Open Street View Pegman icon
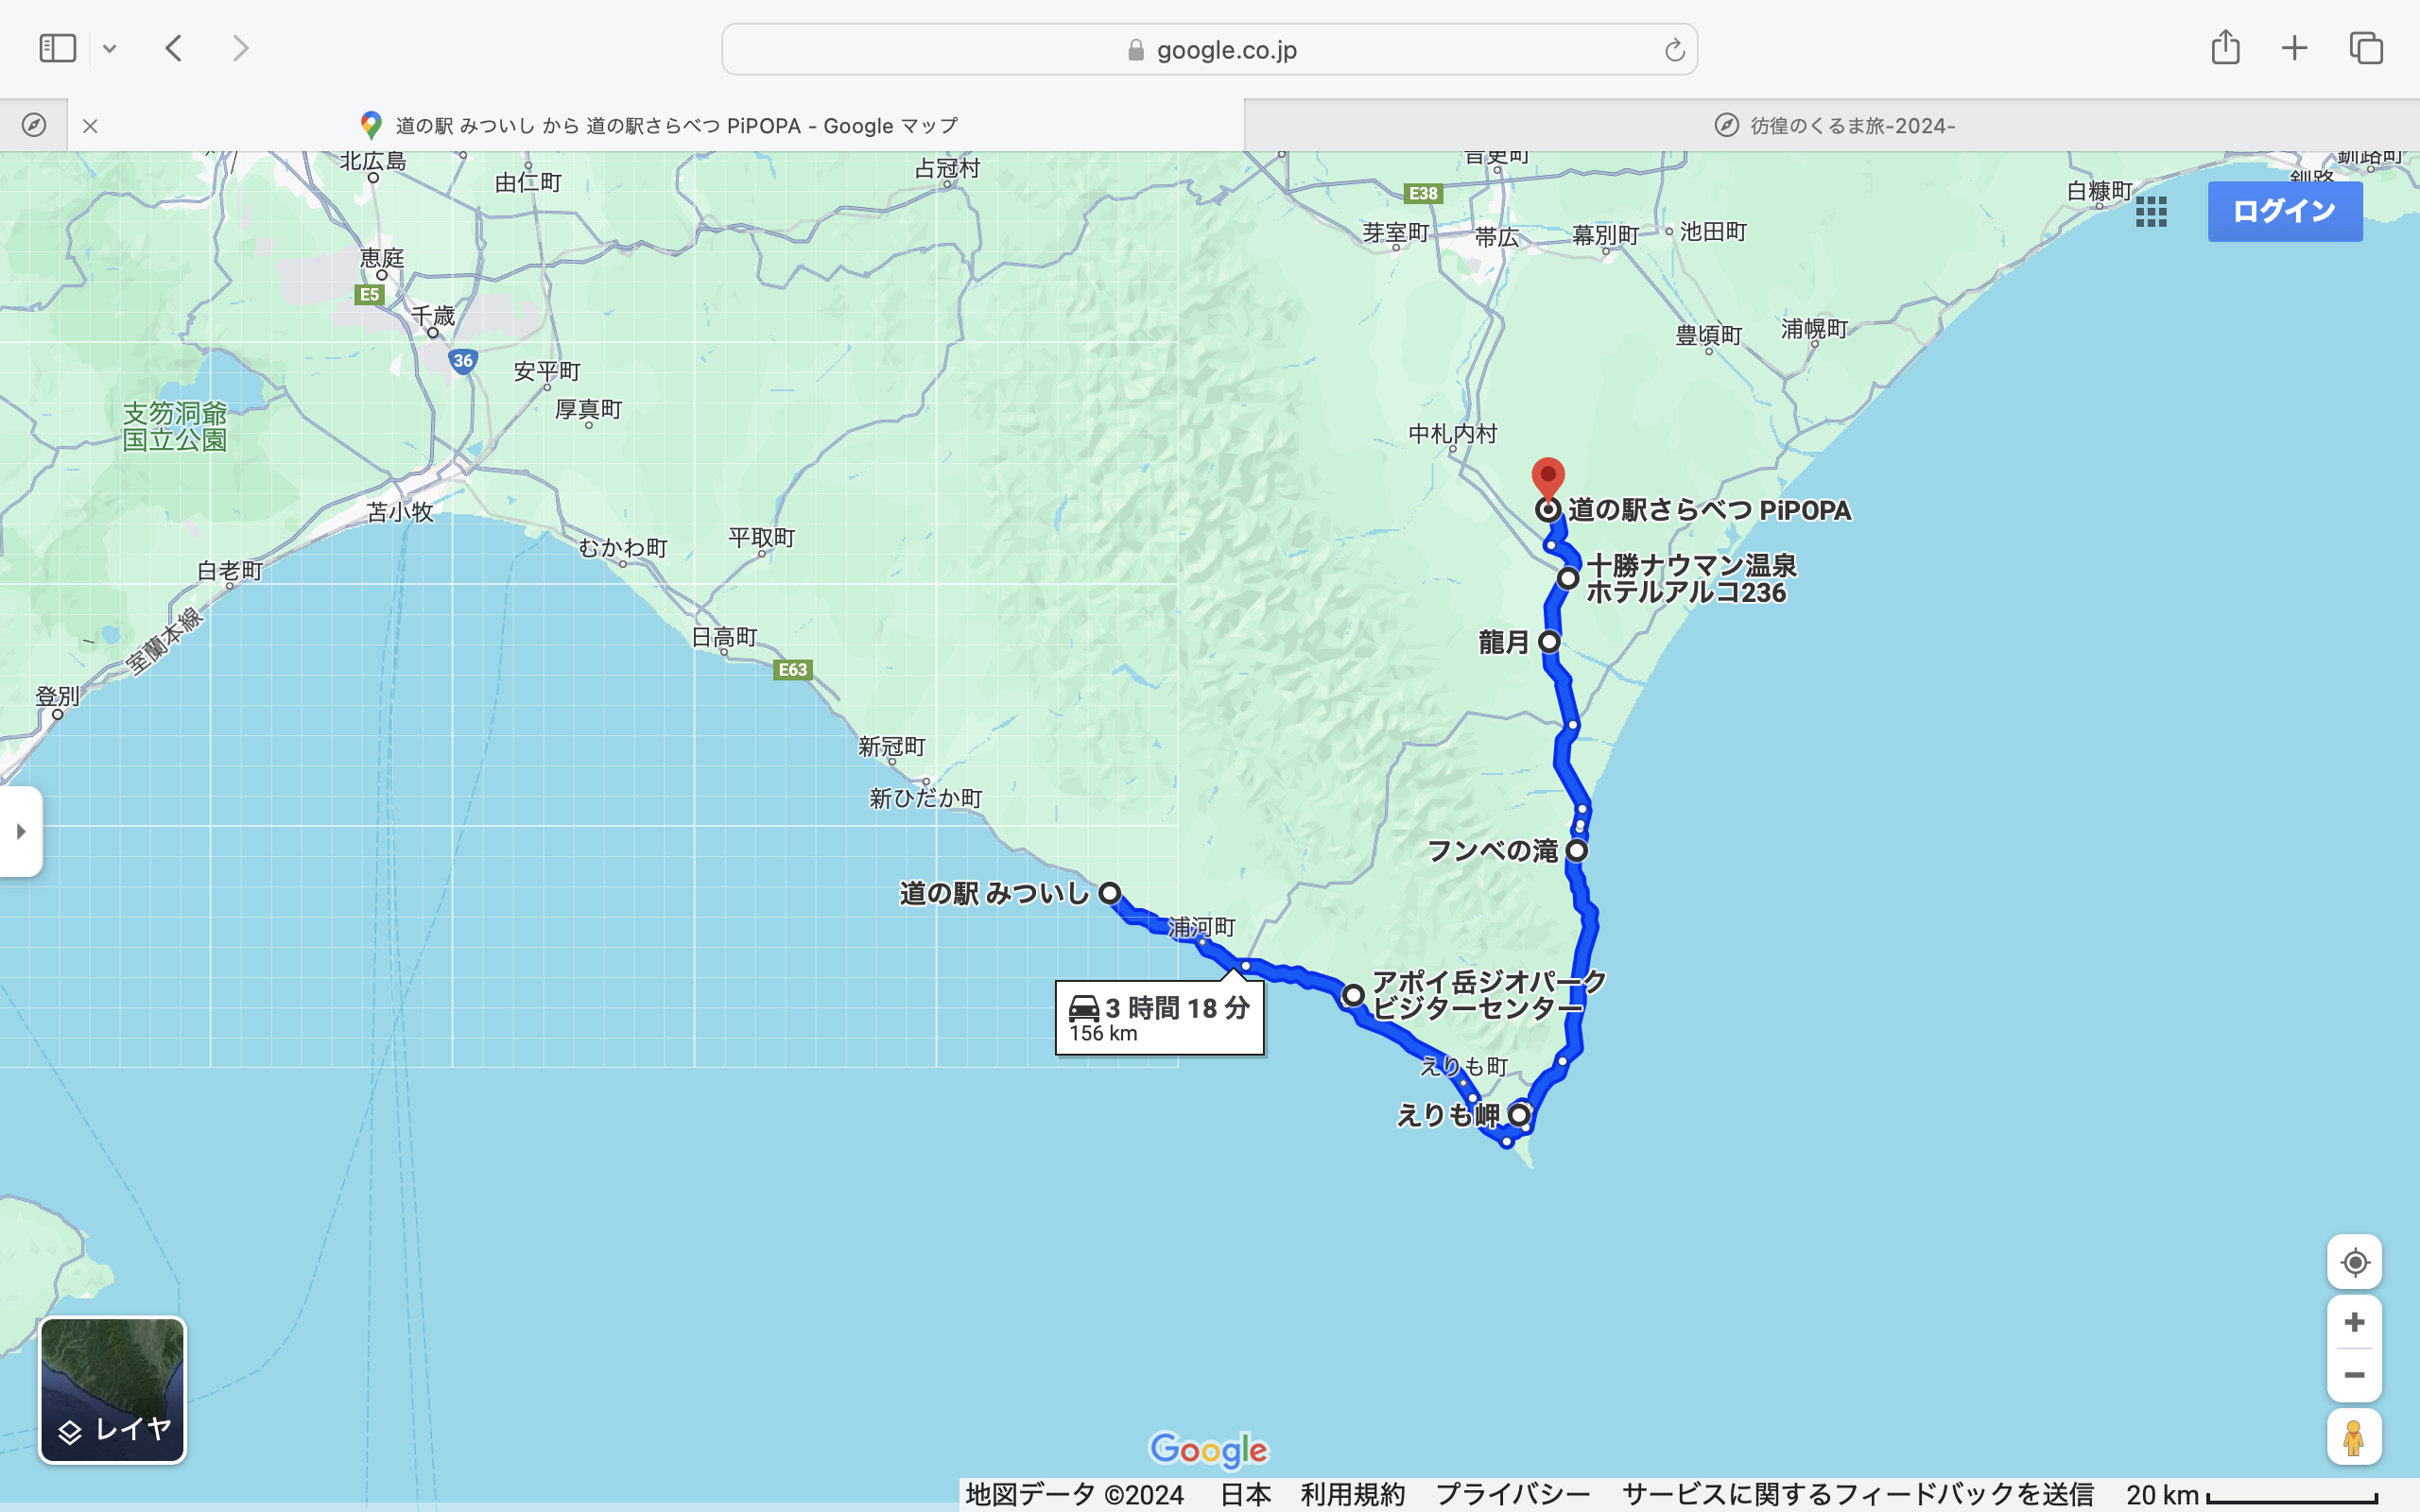Viewport: 2420px width, 1512px height. point(2354,1437)
